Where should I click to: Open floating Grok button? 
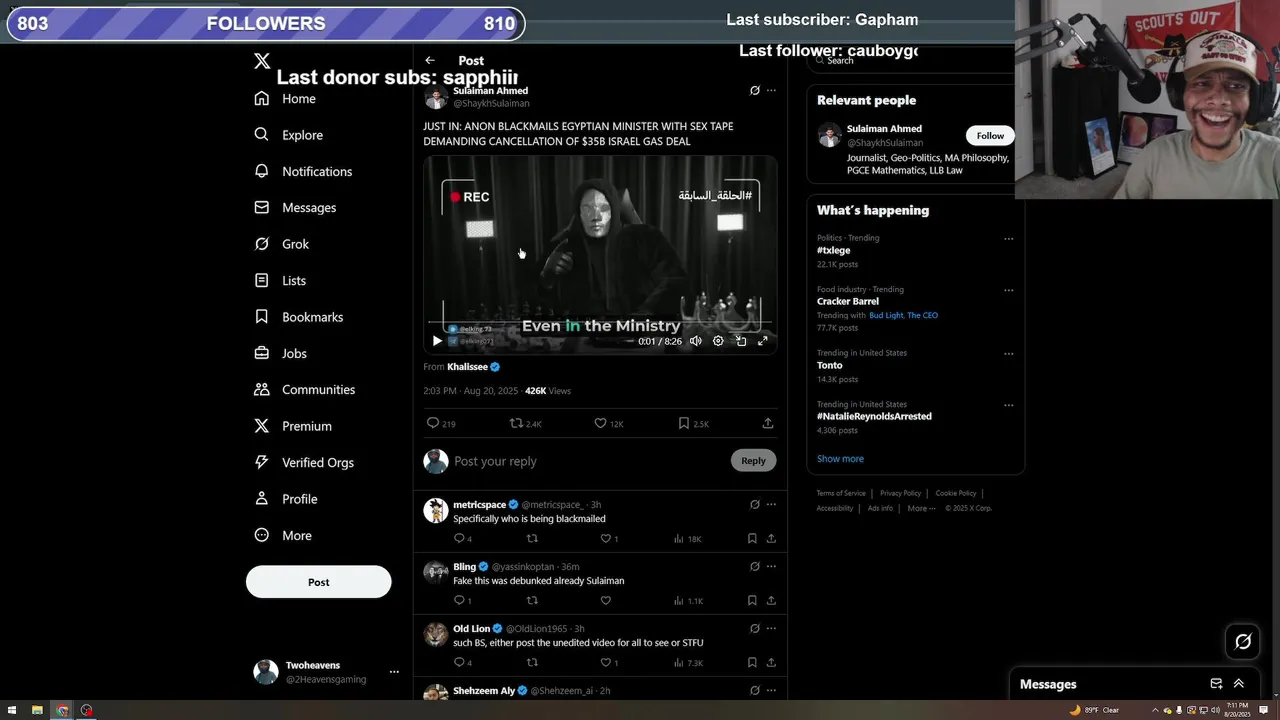(x=1243, y=642)
